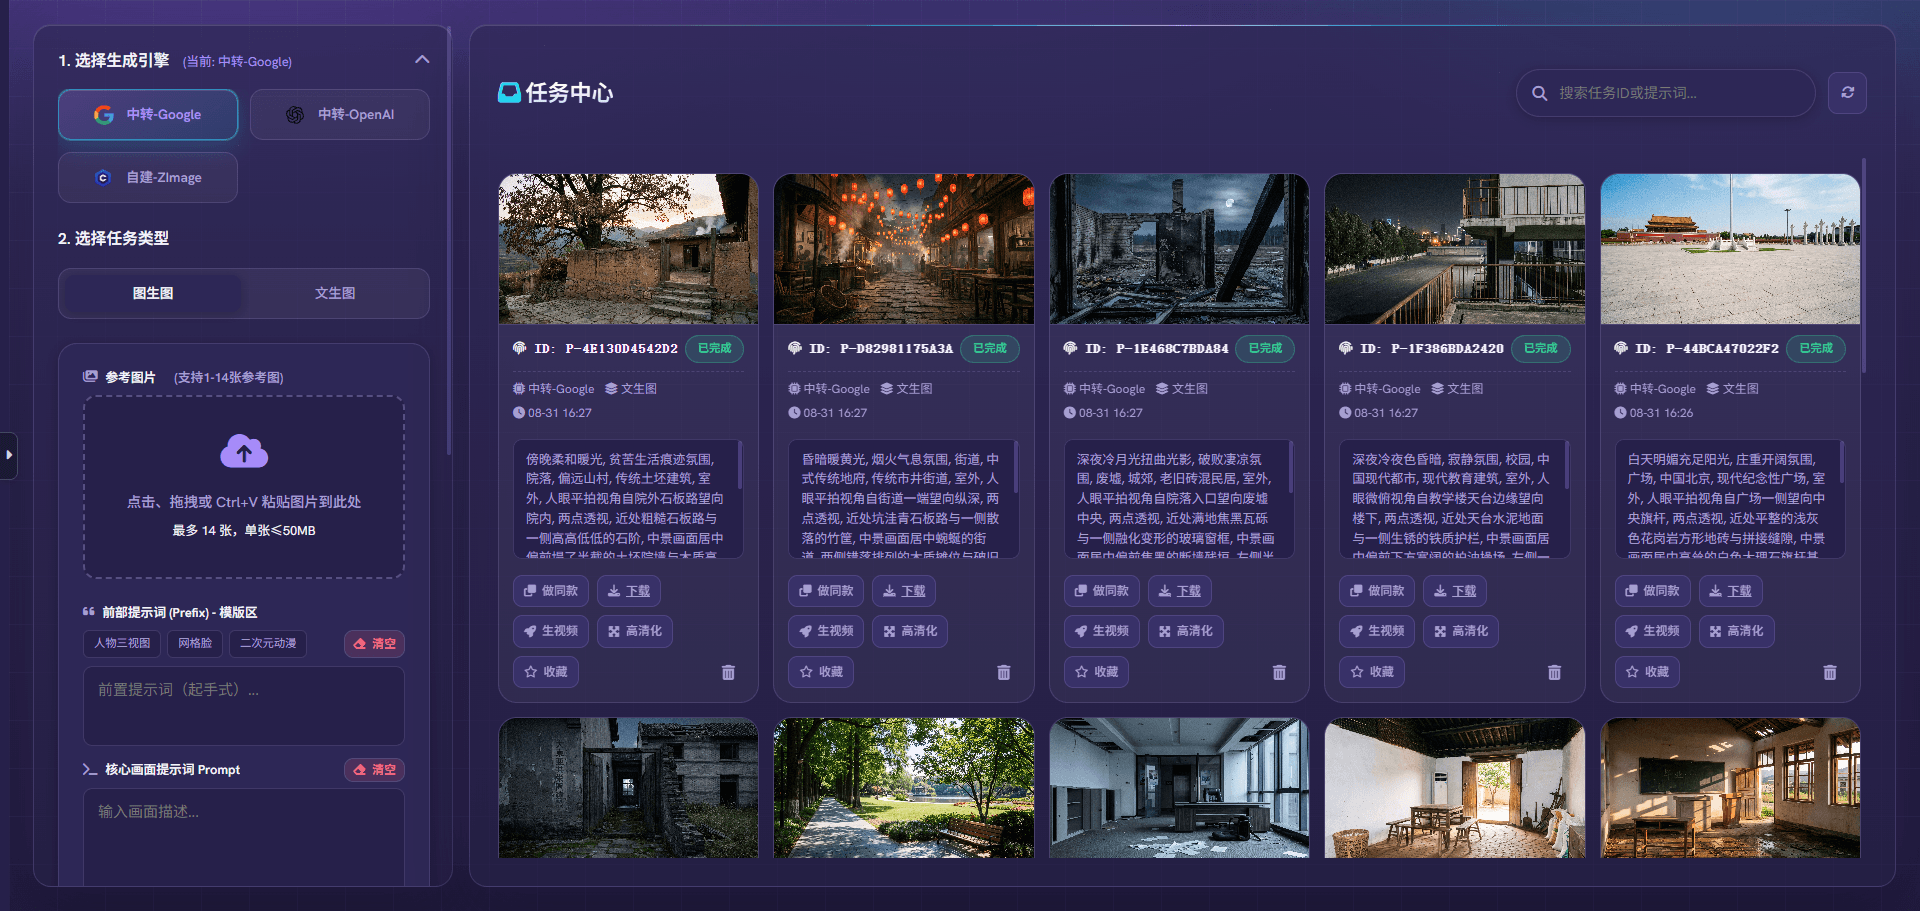
Task: Delete task P-D82981175A3A with trash icon
Action: tap(1003, 672)
